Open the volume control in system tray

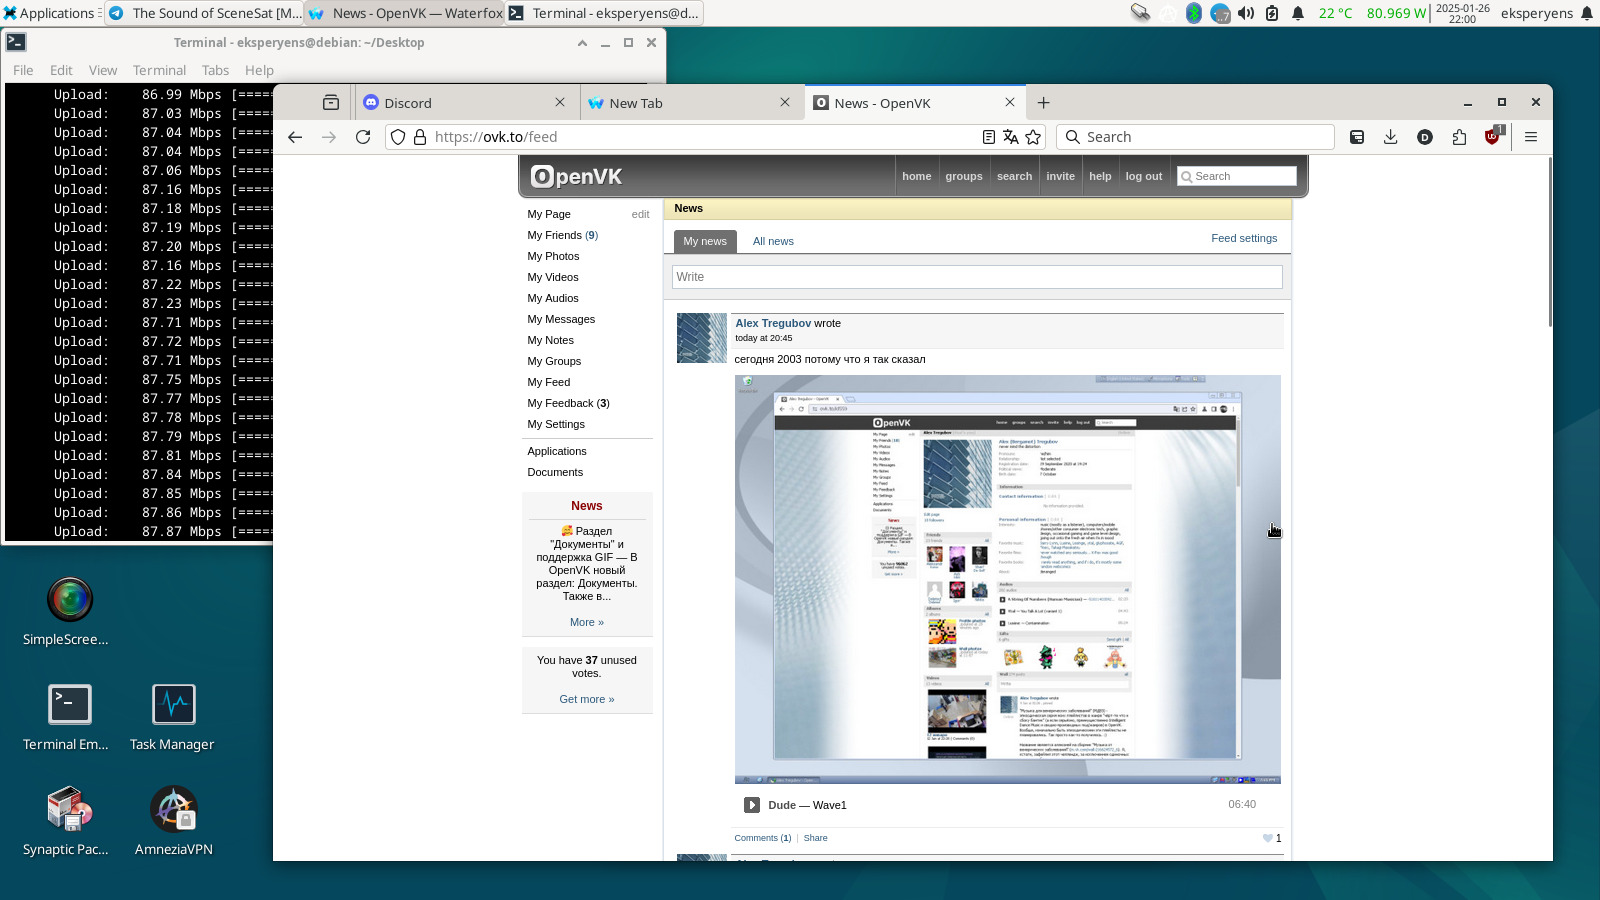[1245, 13]
